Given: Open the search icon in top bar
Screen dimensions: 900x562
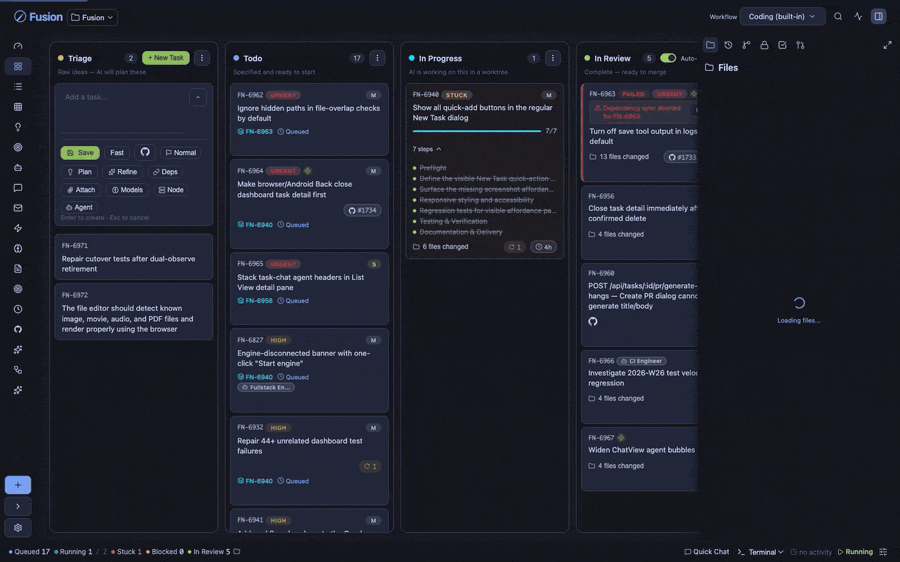Looking at the screenshot, I should click(x=838, y=17).
